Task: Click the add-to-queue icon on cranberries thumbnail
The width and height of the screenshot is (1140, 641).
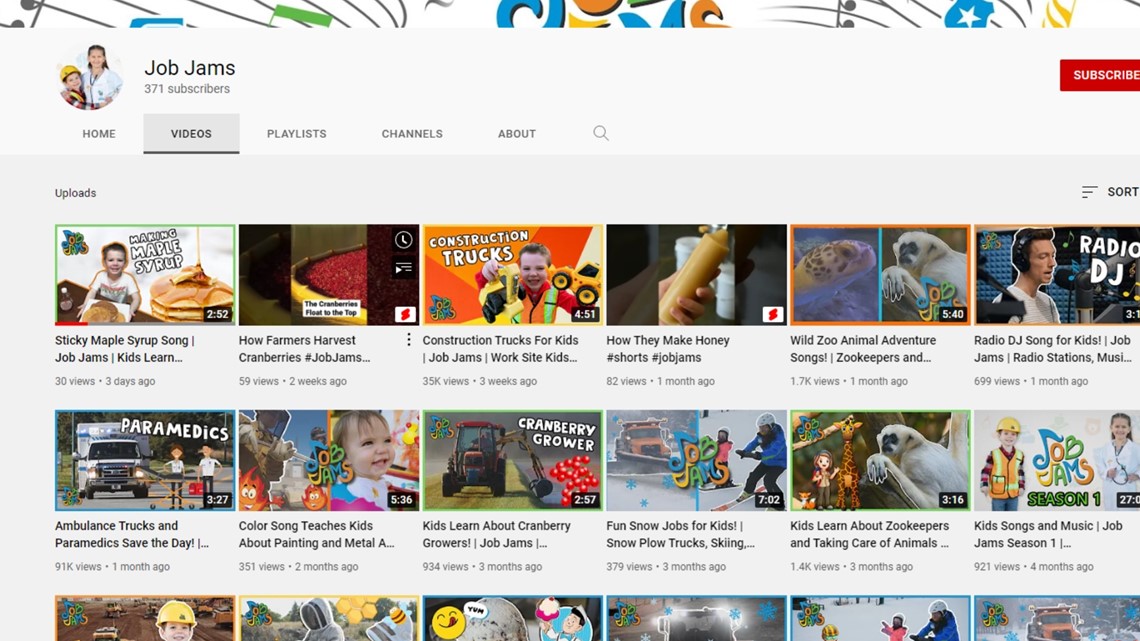Action: tap(404, 267)
